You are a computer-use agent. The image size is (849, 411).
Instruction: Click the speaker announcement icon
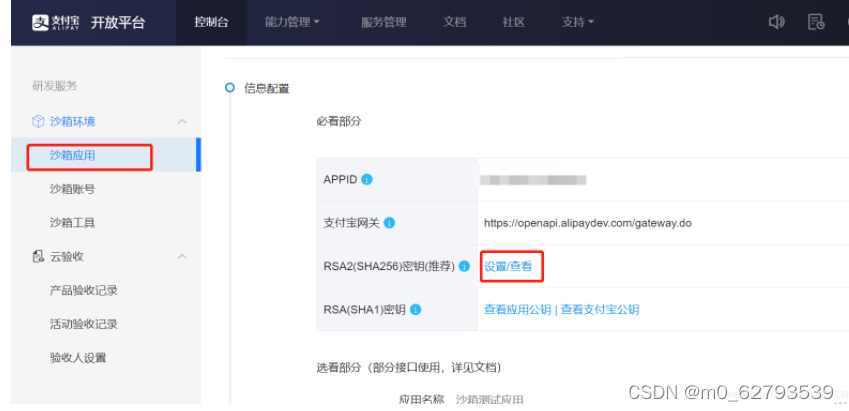coord(776,22)
